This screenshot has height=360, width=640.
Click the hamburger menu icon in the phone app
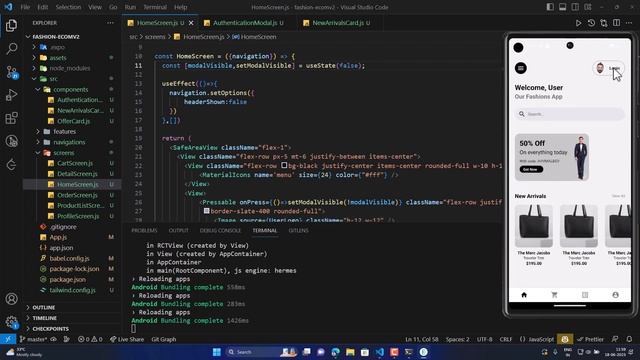pos(521,68)
